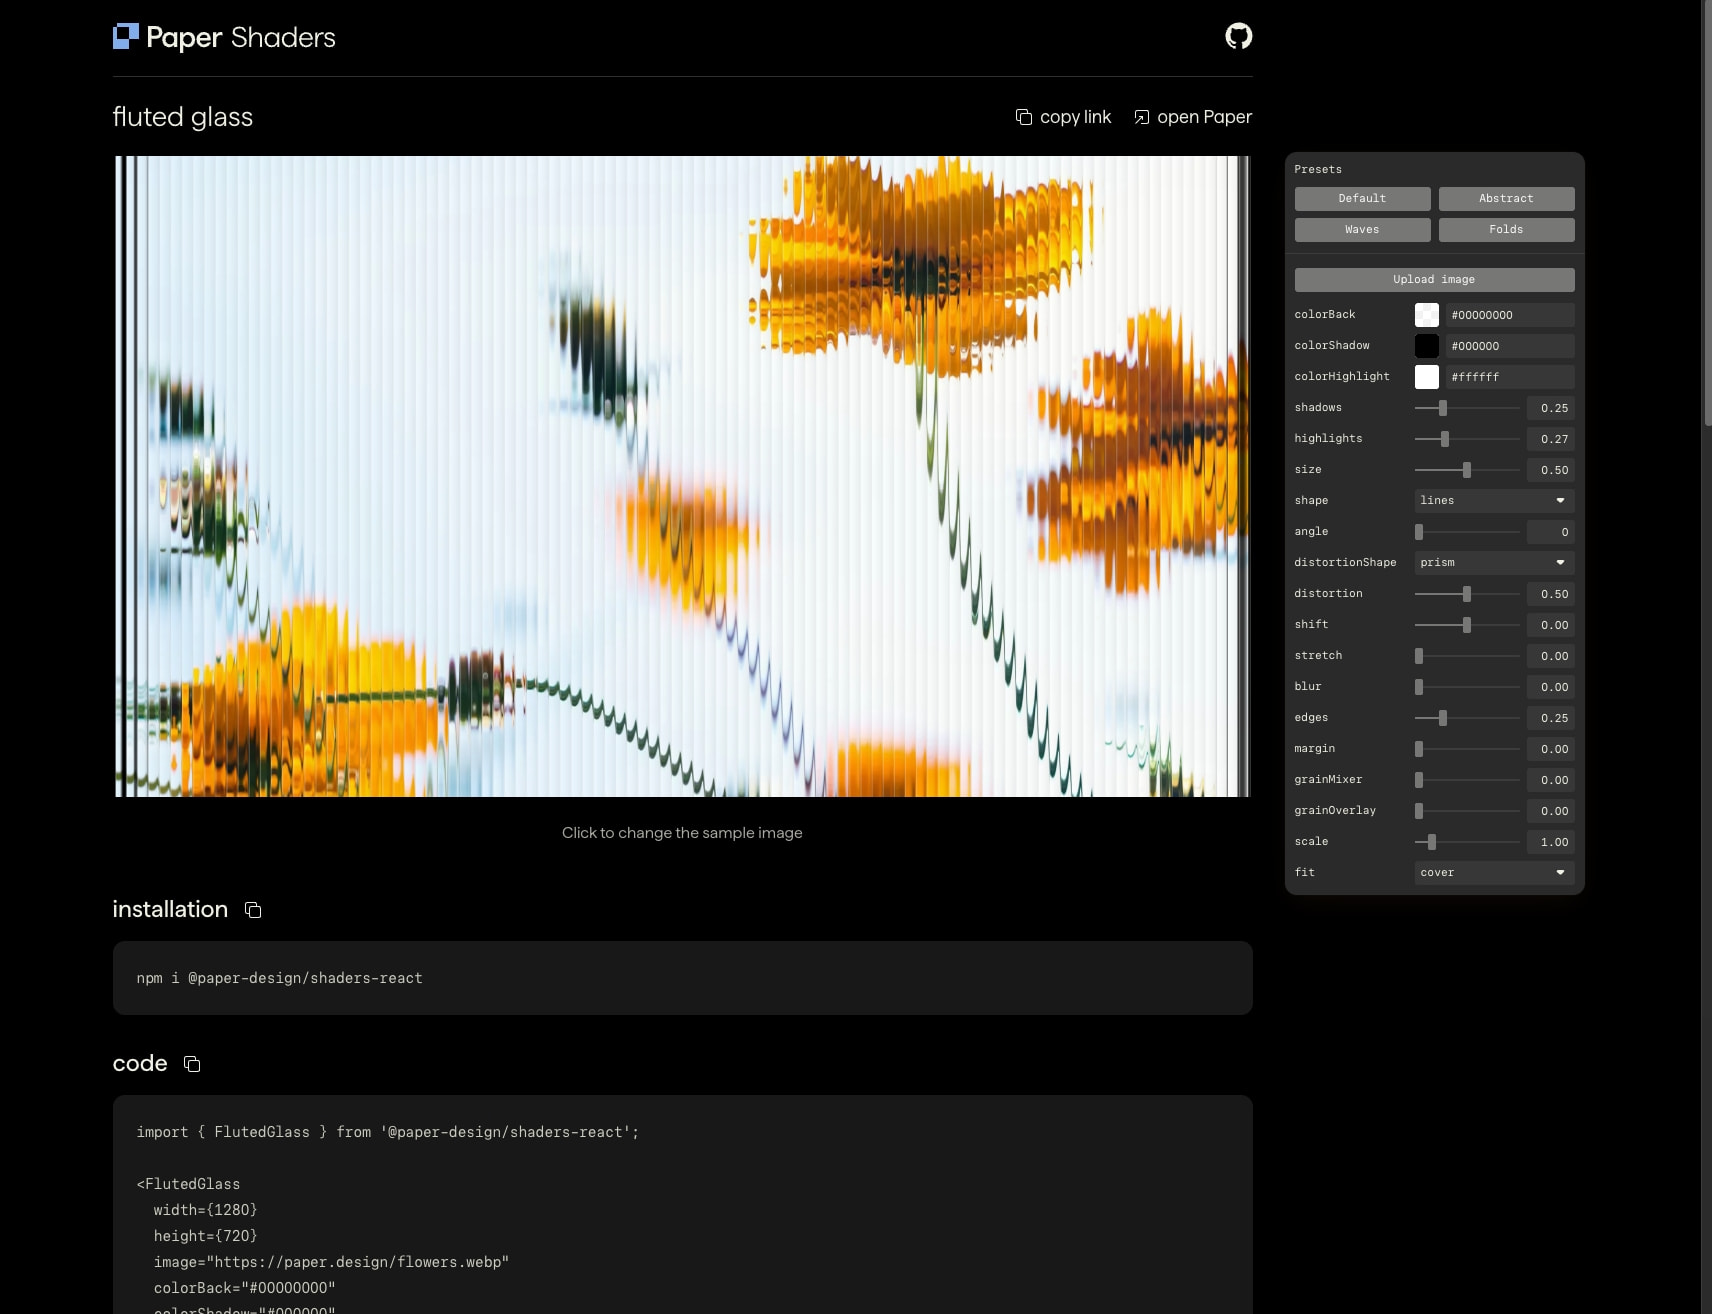Adjust the stretch slider handle
This screenshot has width=1712, height=1314.
tap(1419, 656)
